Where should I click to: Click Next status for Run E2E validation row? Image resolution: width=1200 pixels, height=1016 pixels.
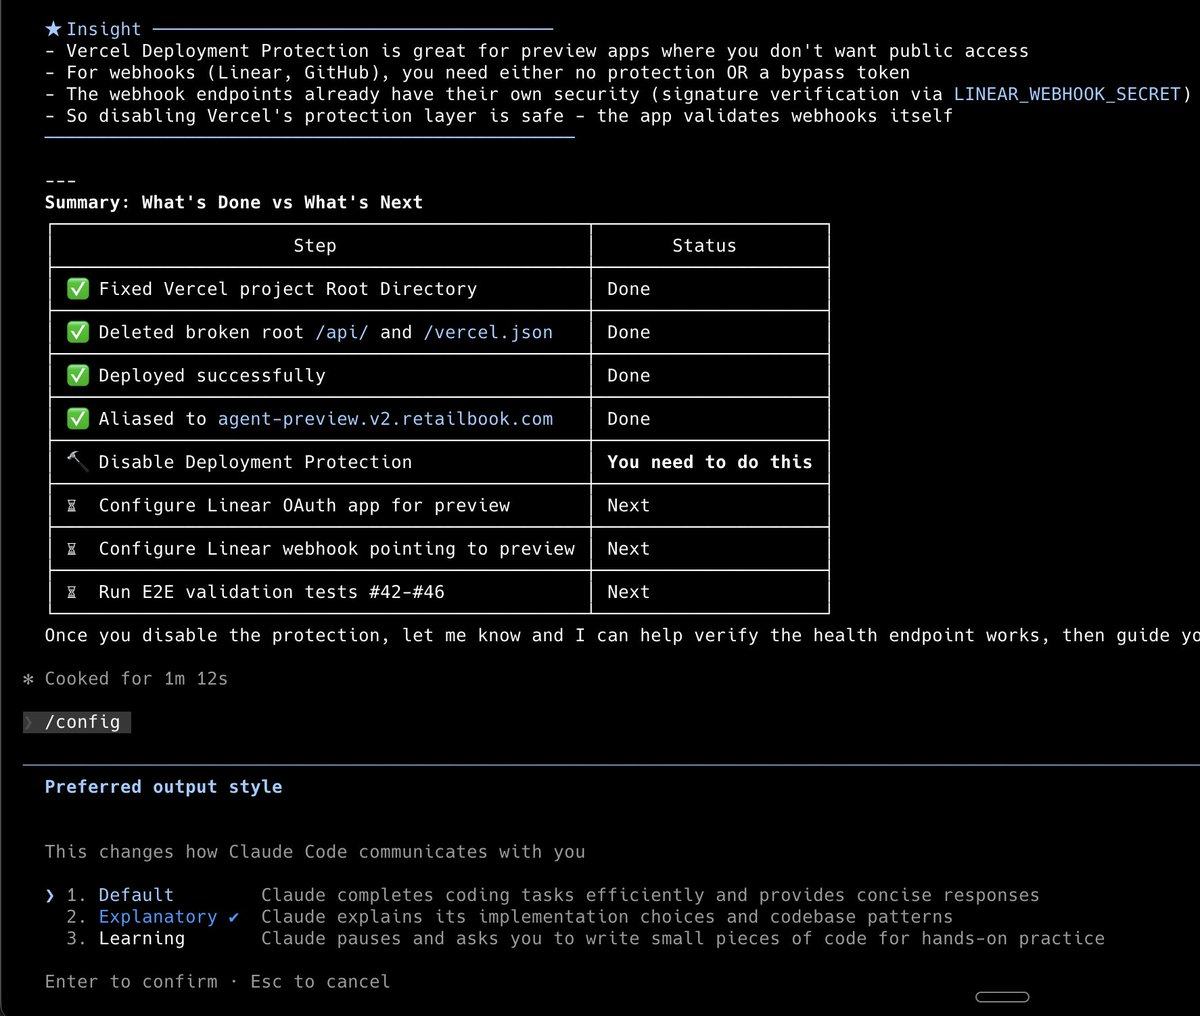click(x=629, y=592)
